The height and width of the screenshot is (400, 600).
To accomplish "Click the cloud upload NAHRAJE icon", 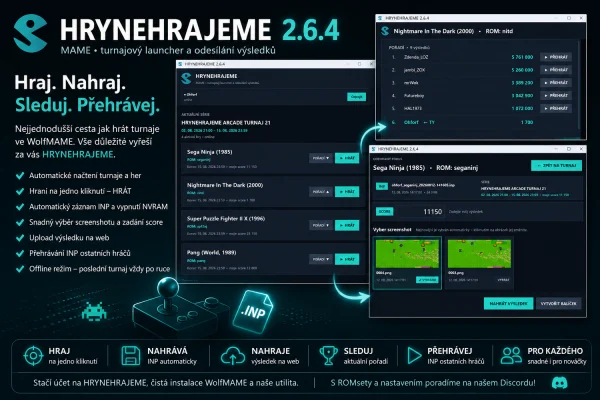I will [233, 356].
